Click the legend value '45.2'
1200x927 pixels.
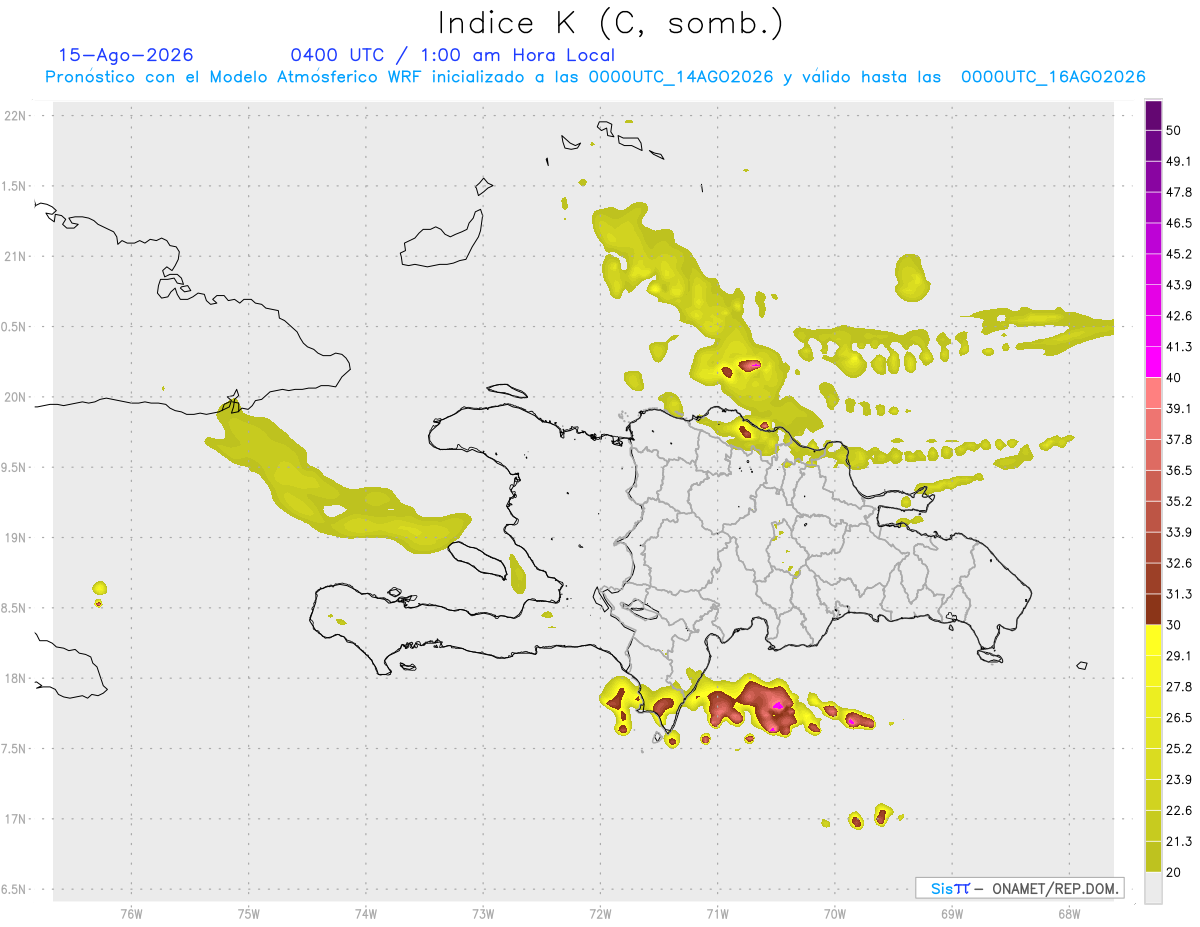click(1179, 254)
